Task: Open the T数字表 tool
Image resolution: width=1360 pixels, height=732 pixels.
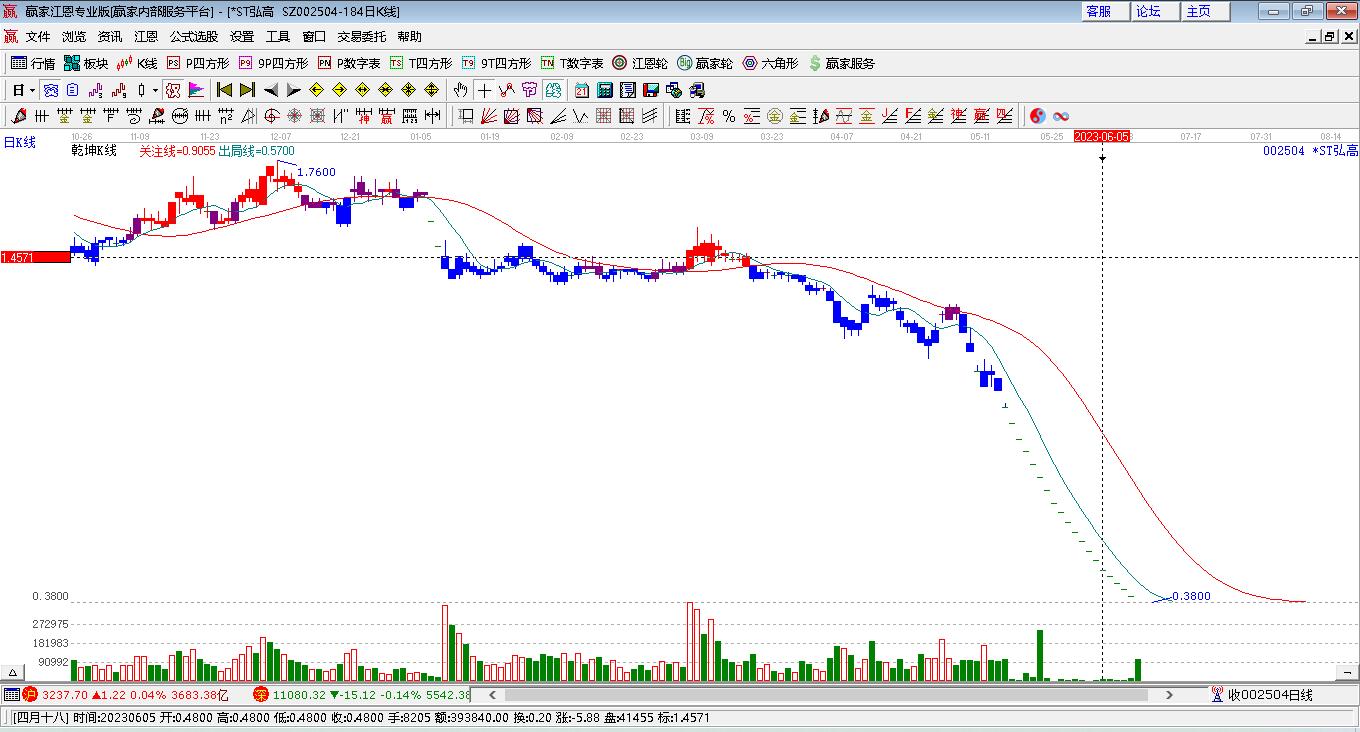Action: point(571,63)
